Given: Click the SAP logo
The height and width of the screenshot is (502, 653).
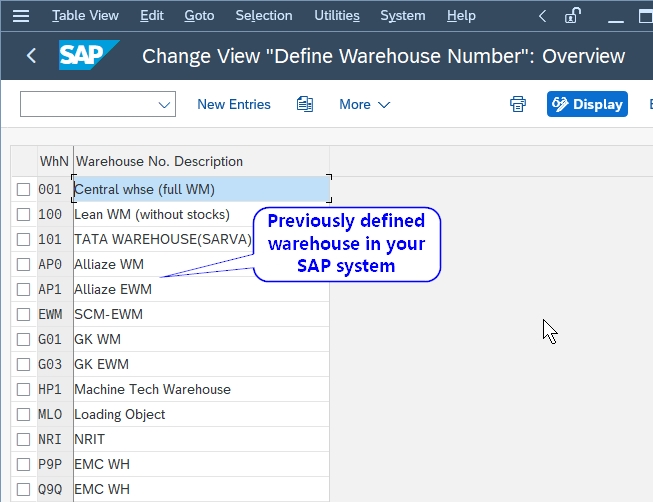Looking at the screenshot, I should [x=89, y=55].
